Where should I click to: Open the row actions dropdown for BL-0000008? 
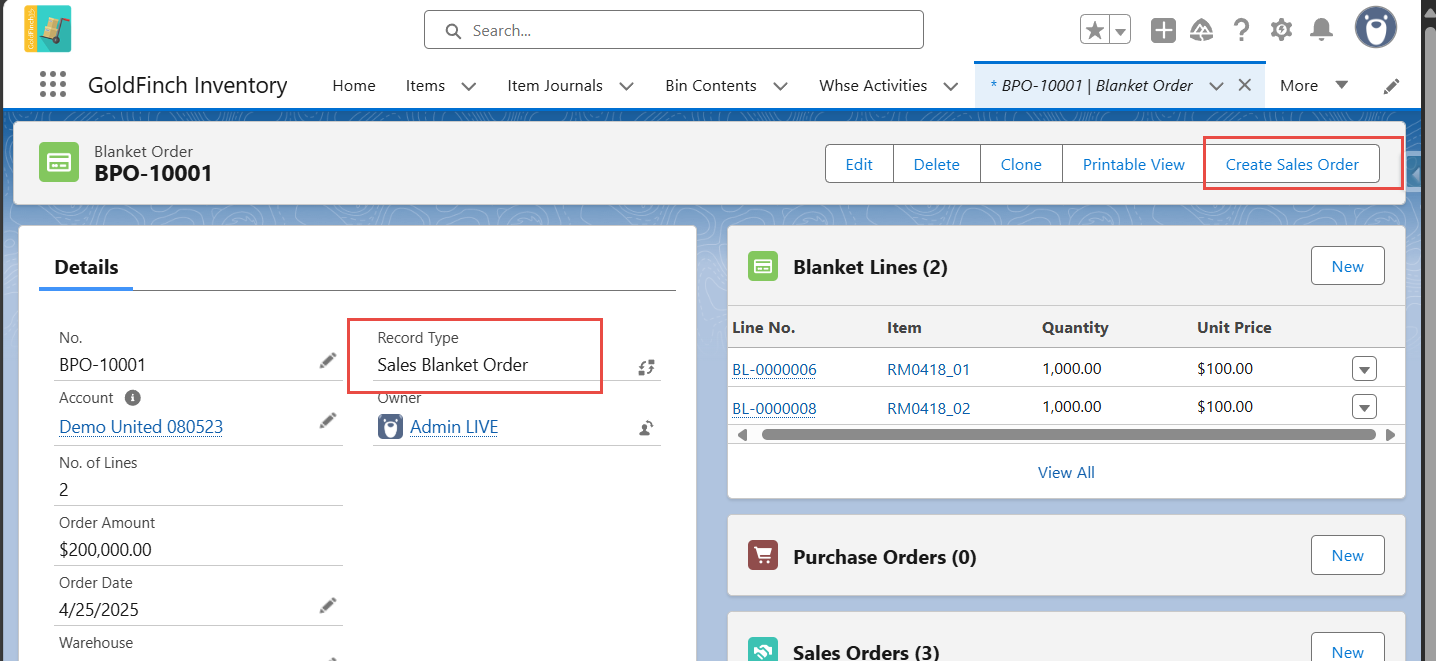coord(1364,407)
